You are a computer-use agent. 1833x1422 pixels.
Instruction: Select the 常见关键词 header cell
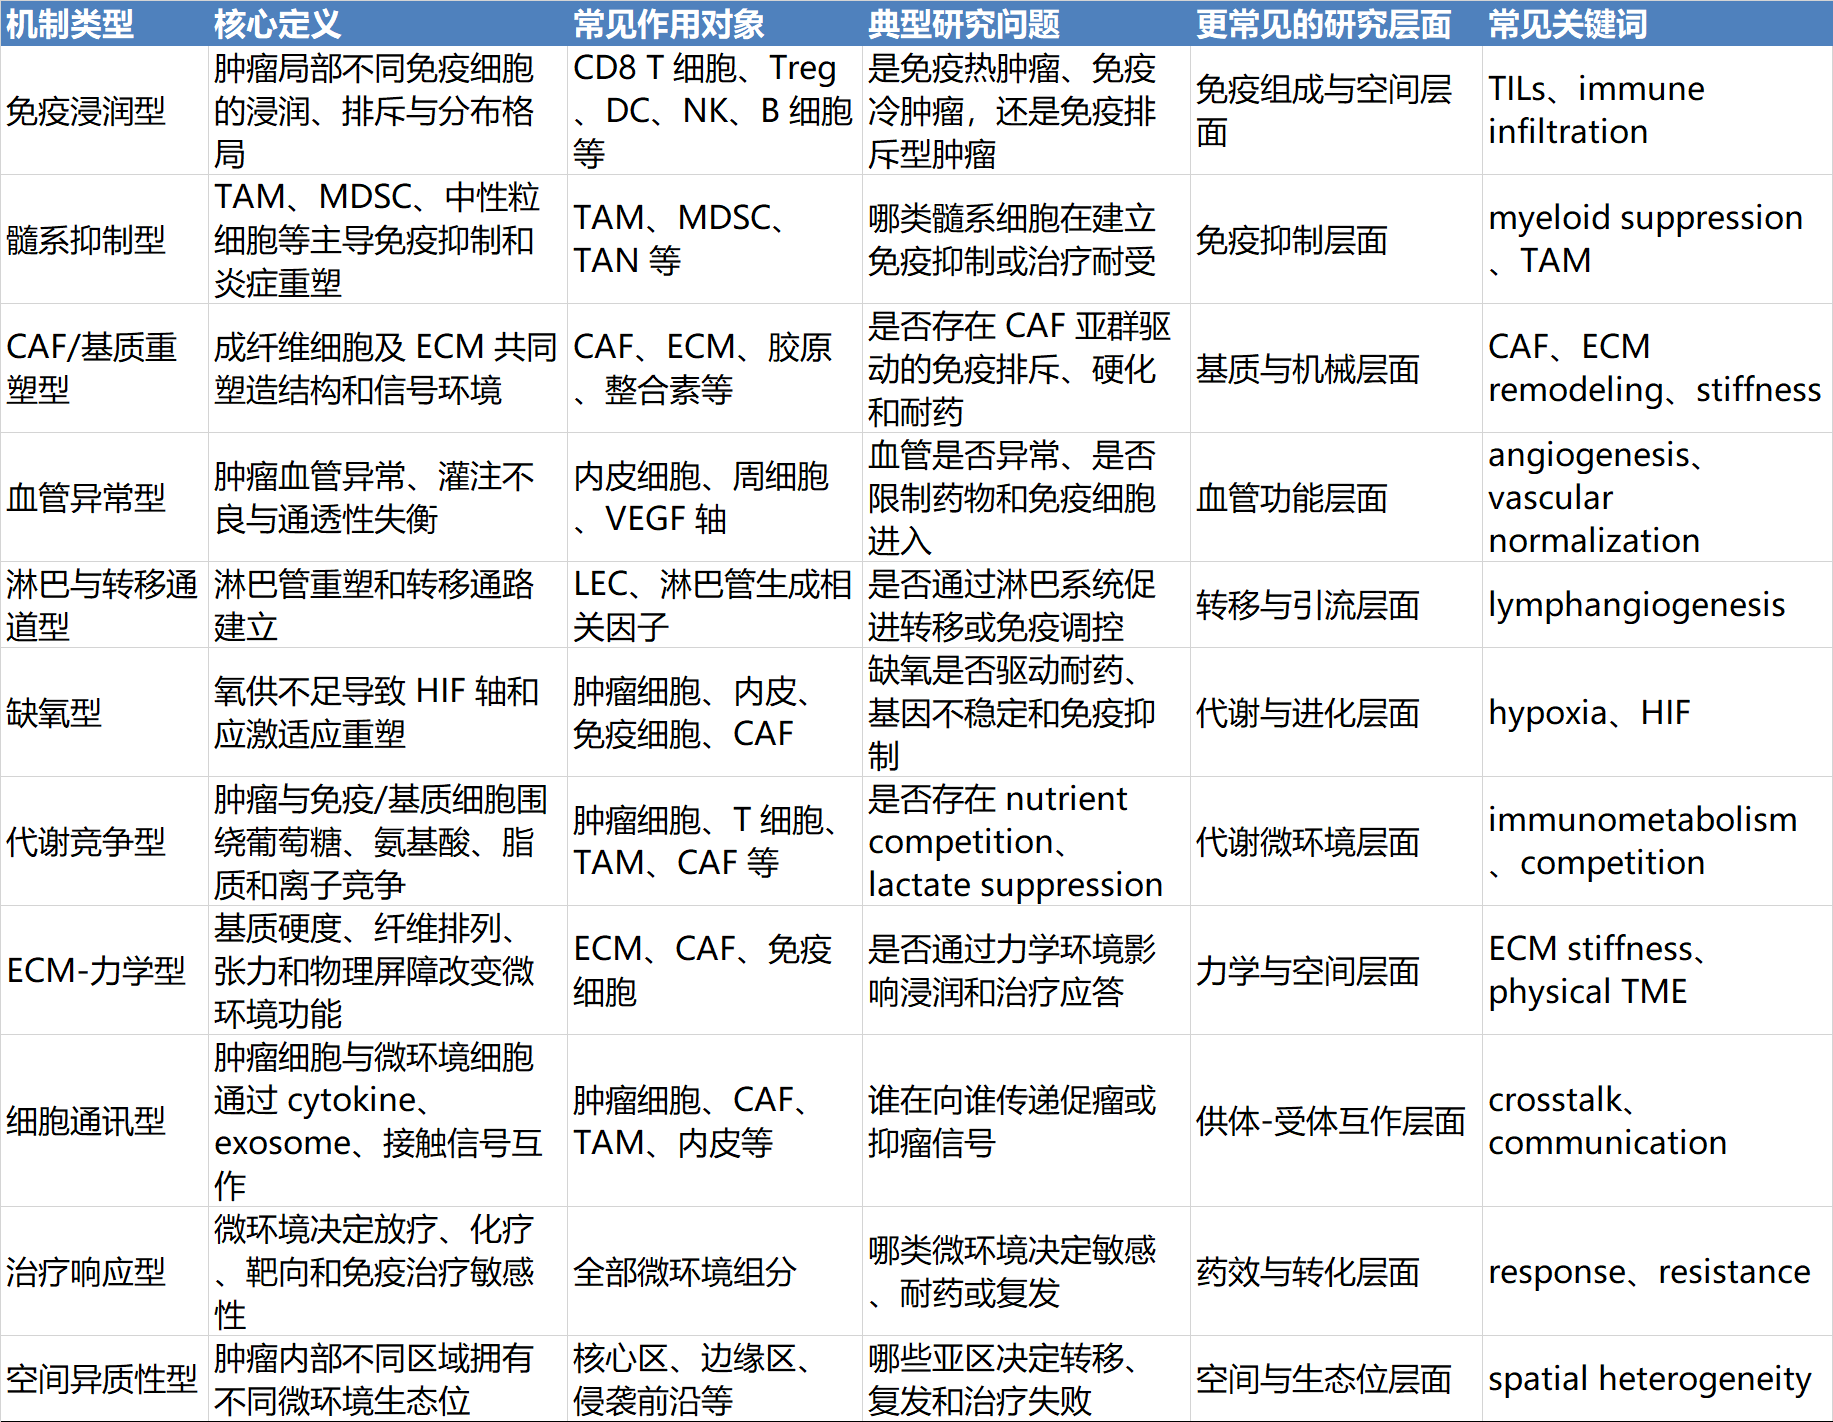[x=1567, y=24]
